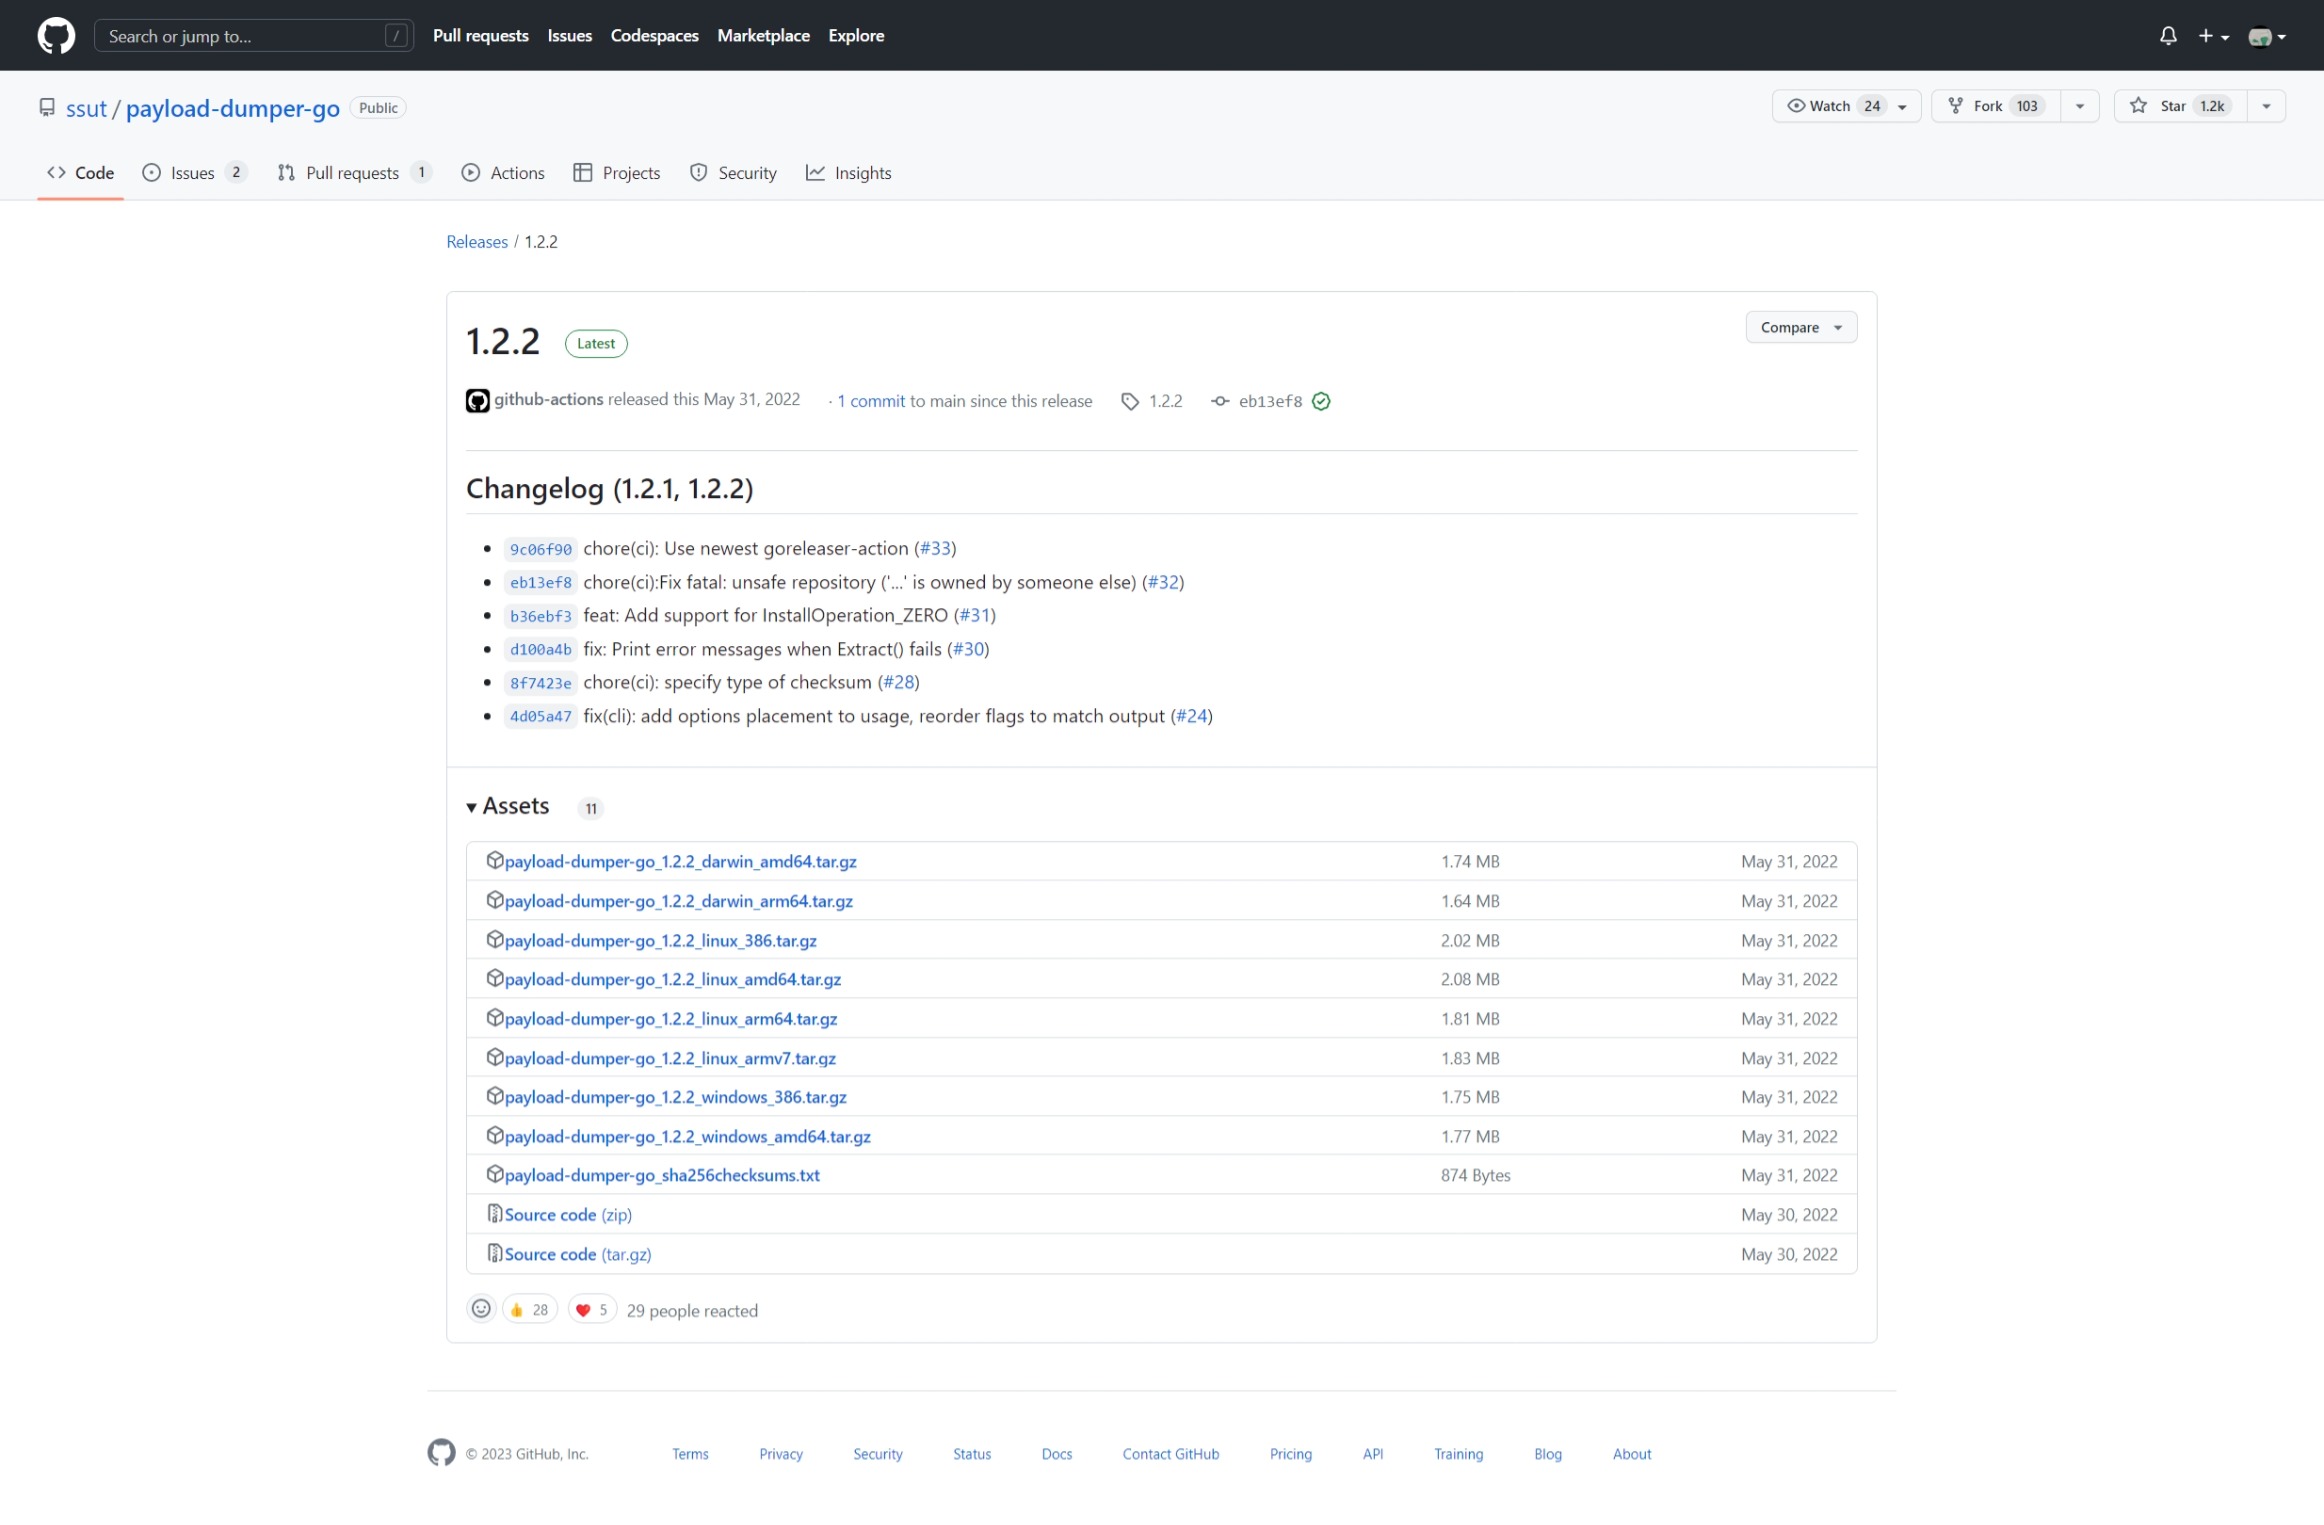
Task: Click the github-actions avatar icon
Action: 477,401
